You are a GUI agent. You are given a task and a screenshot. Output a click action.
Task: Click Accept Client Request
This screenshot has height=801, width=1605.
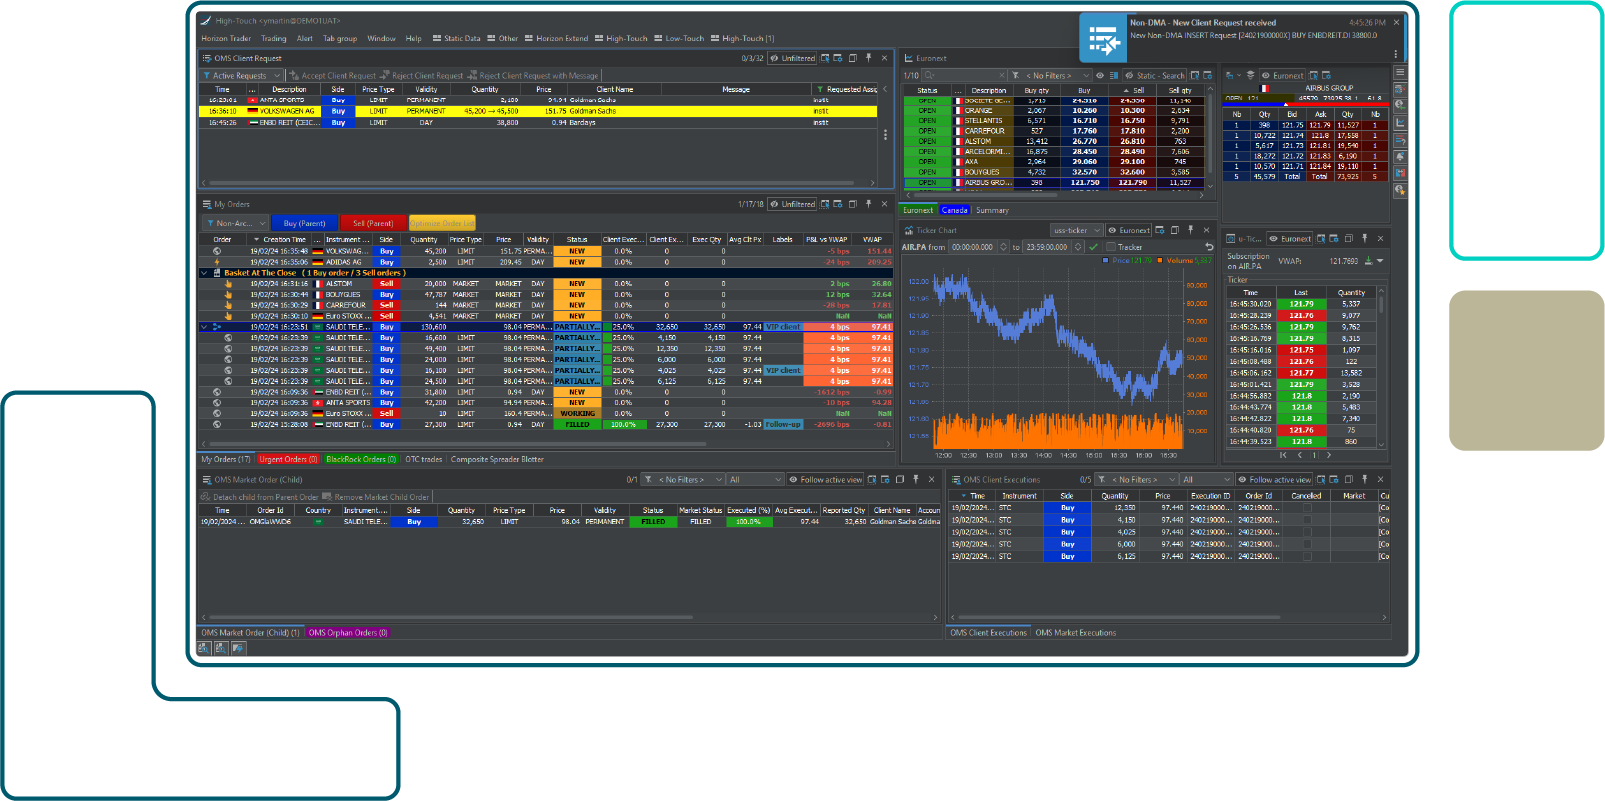click(333, 75)
